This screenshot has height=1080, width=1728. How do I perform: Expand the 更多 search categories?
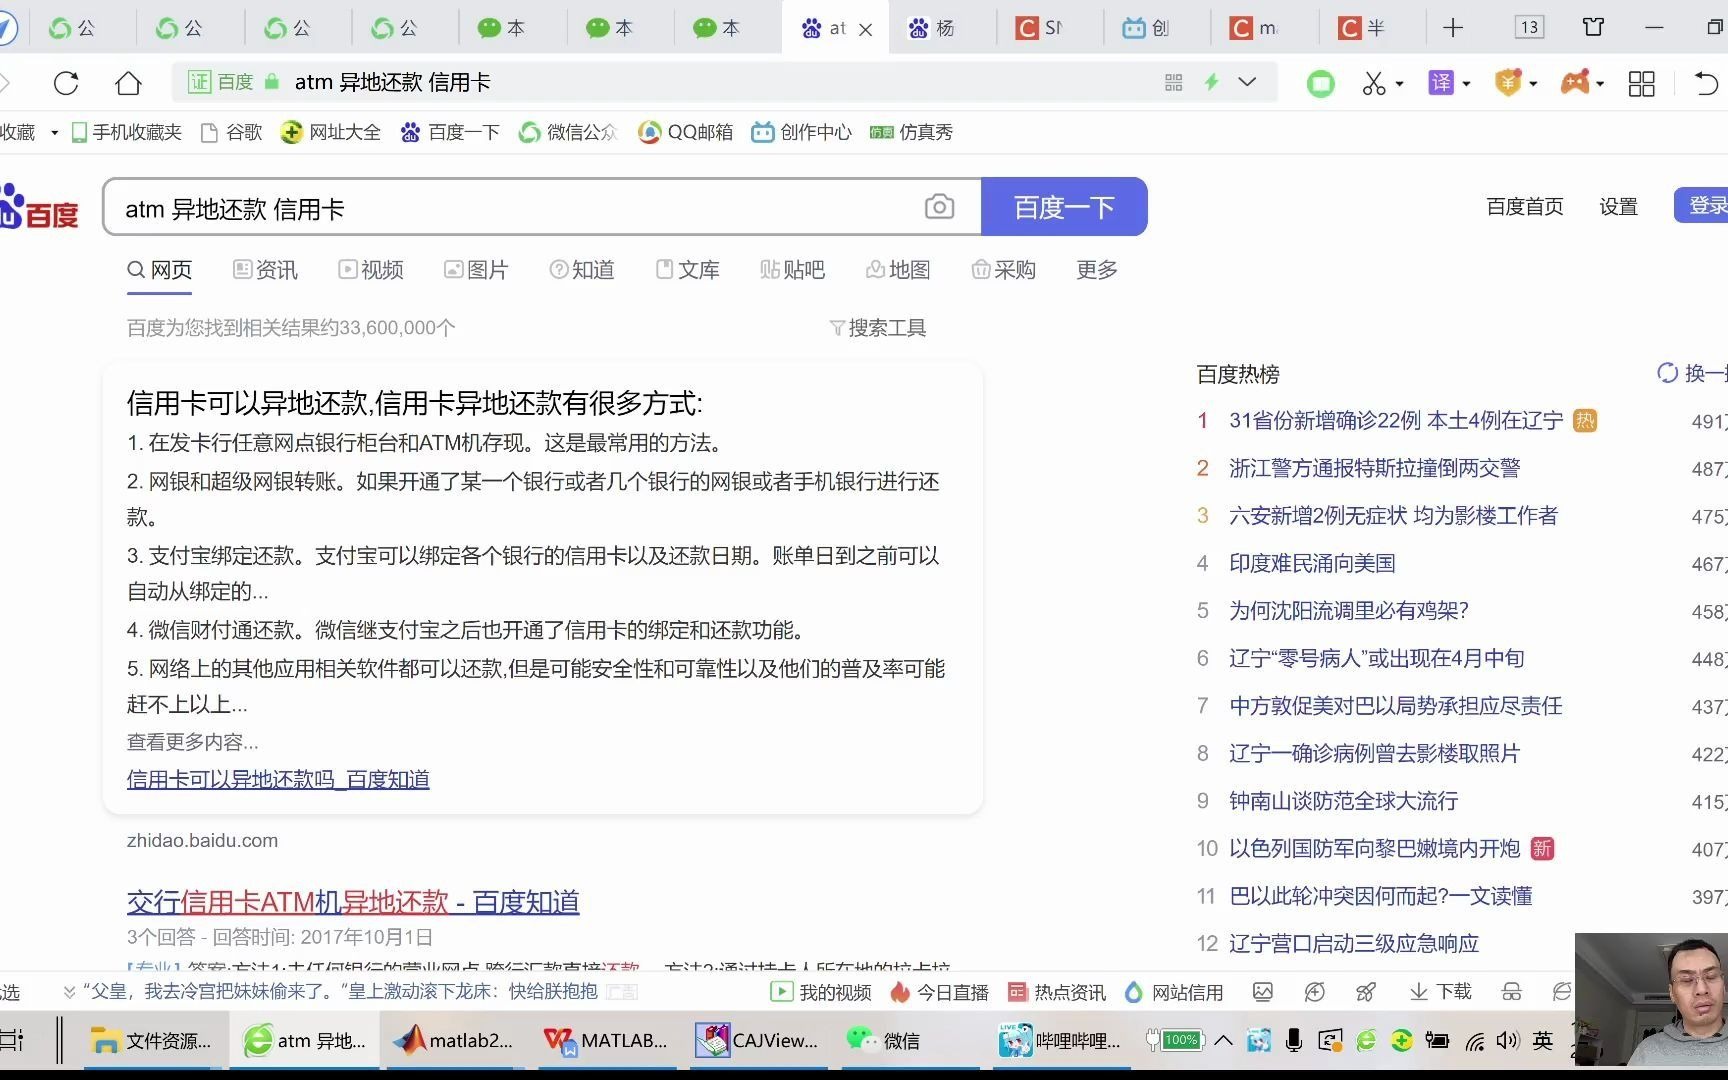tap(1097, 270)
